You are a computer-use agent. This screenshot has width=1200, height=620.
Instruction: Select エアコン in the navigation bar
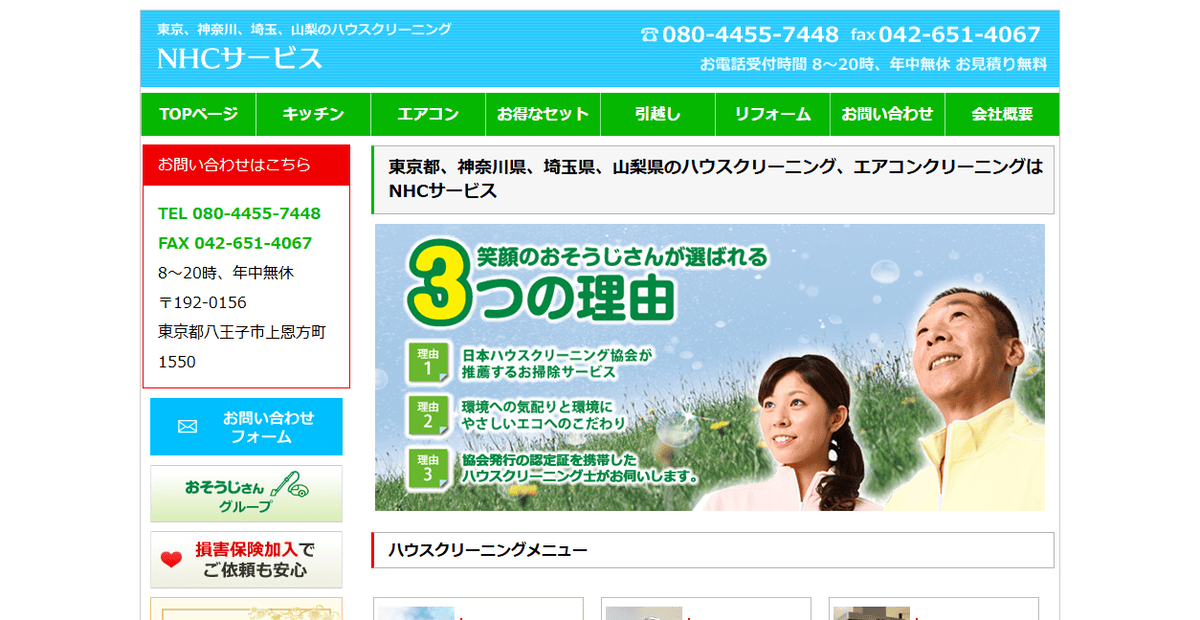pos(428,114)
